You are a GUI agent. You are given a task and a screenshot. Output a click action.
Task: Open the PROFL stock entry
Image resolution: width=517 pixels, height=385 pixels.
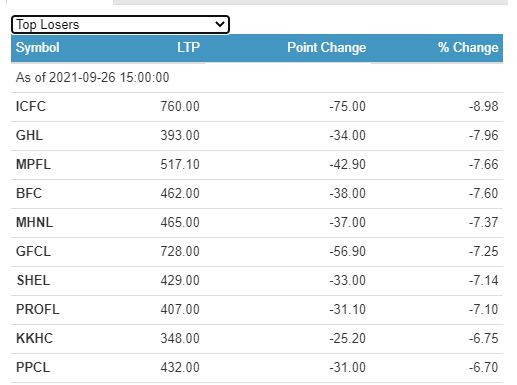38,309
